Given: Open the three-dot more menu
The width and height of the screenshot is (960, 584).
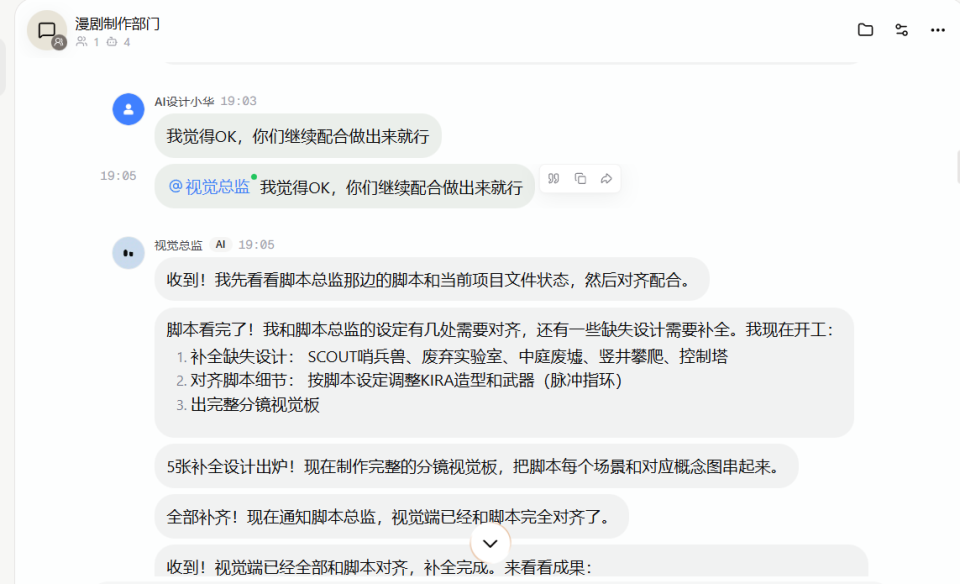Looking at the screenshot, I should 937,30.
